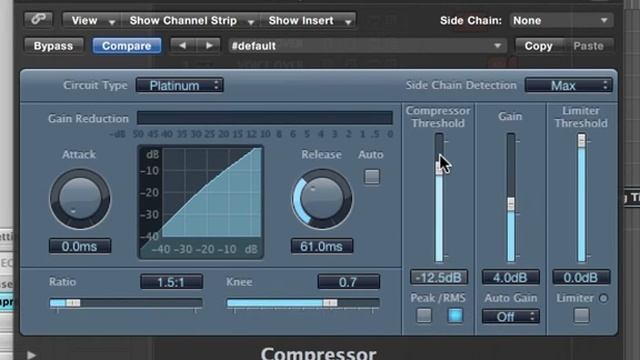Click the Gain vertical slider handle
Screen dimensions: 640x360
pos(511,204)
